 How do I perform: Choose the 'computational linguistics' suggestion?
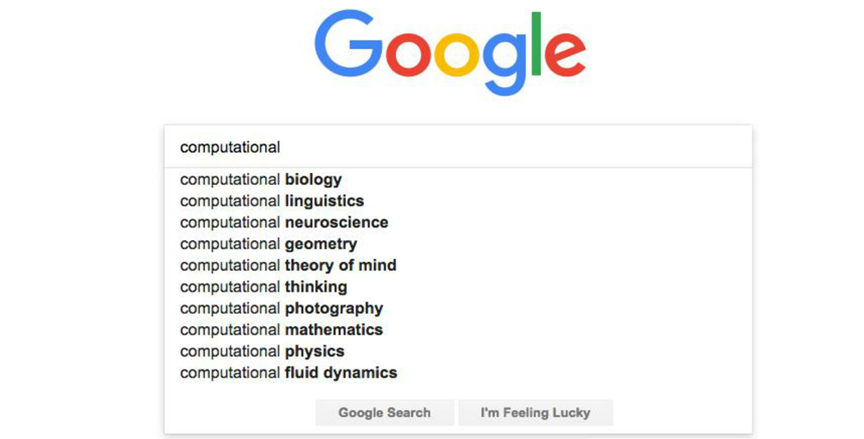pos(272,201)
